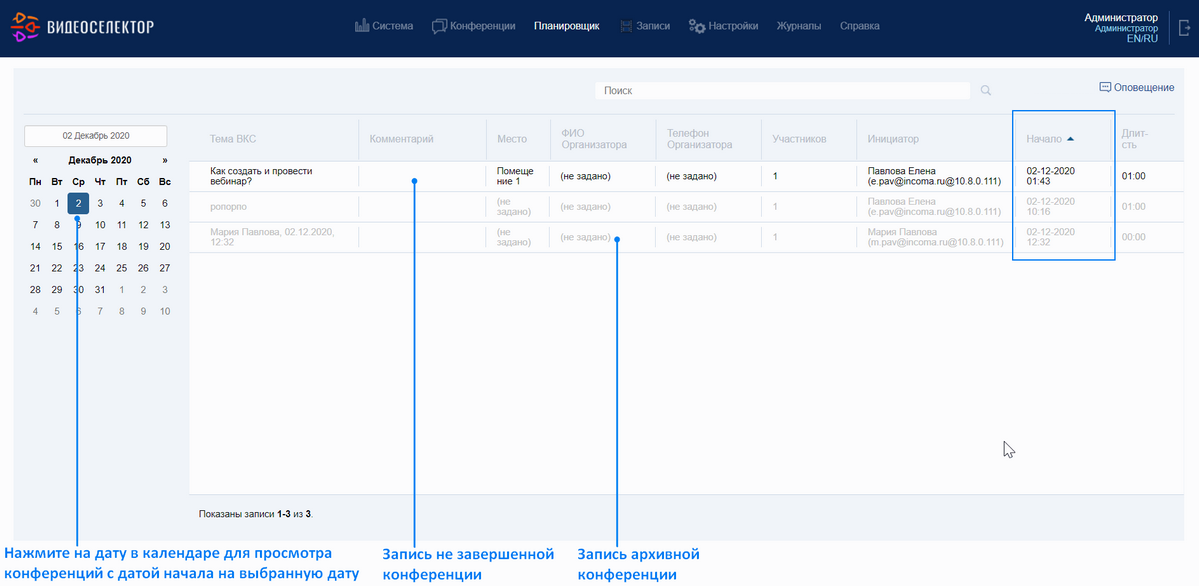Sort by Участников column header
Screen dimensions: 1199x586
(x=799, y=139)
